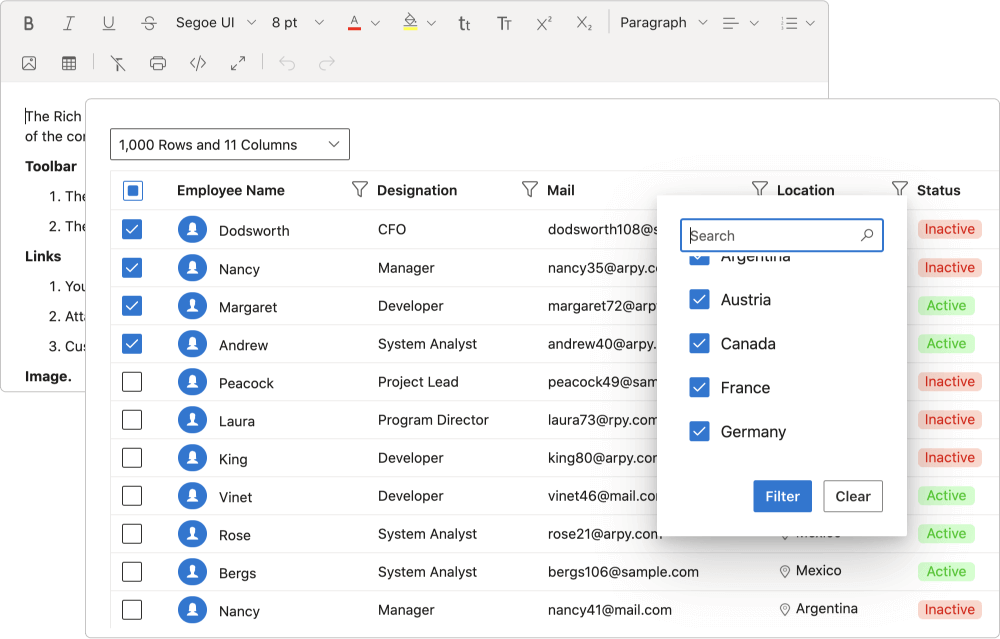Screen dimensions: 1000x639
Task: Uncheck Canada in the location filter
Action: pos(697,343)
